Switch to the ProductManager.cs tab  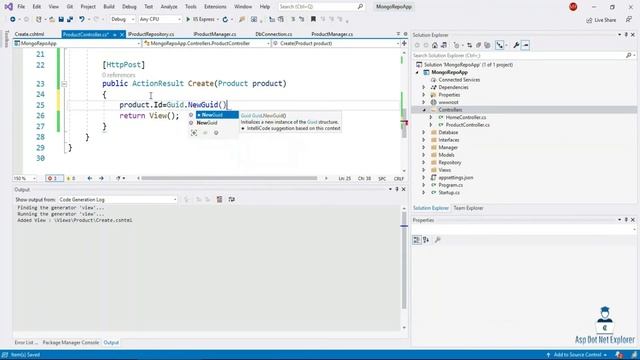pyautogui.click(x=332, y=34)
